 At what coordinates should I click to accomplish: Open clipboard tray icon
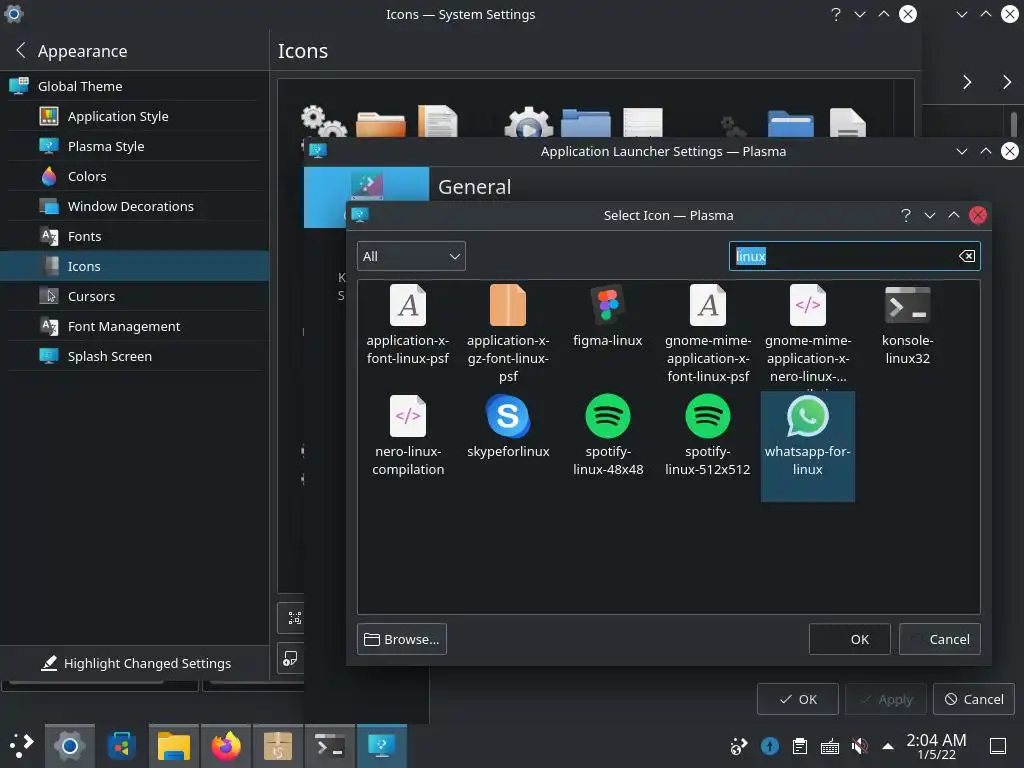tap(799, 746)
